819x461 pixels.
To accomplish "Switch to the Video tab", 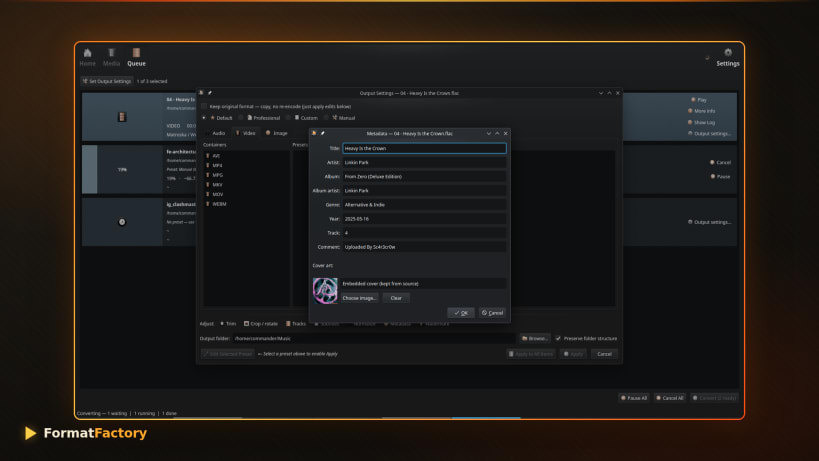I will [x=245, y=133].
